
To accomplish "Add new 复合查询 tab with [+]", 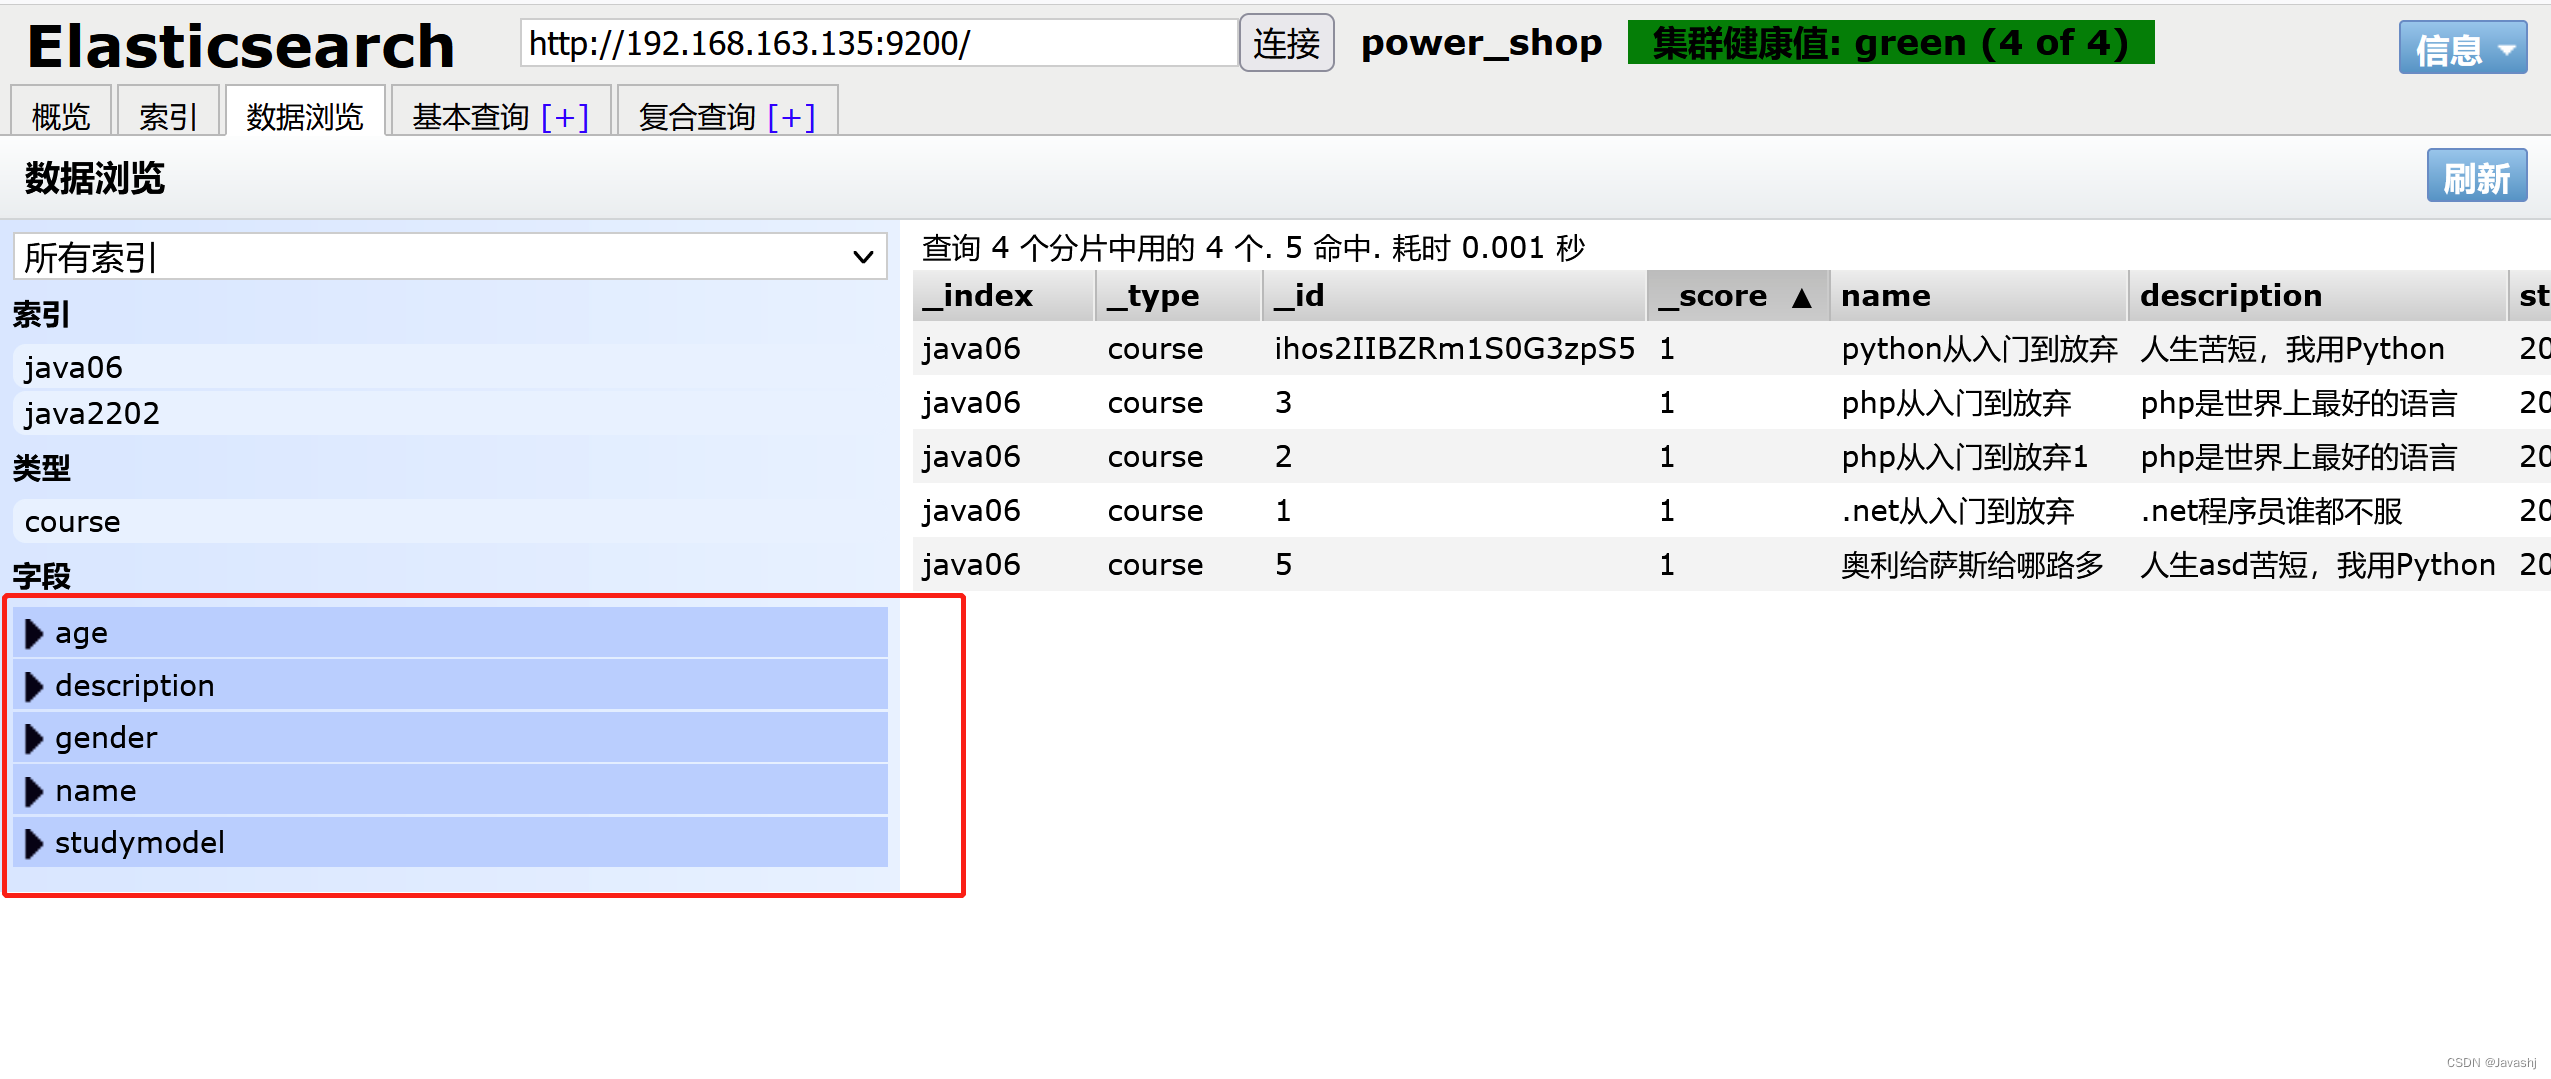I will point(791,117).
